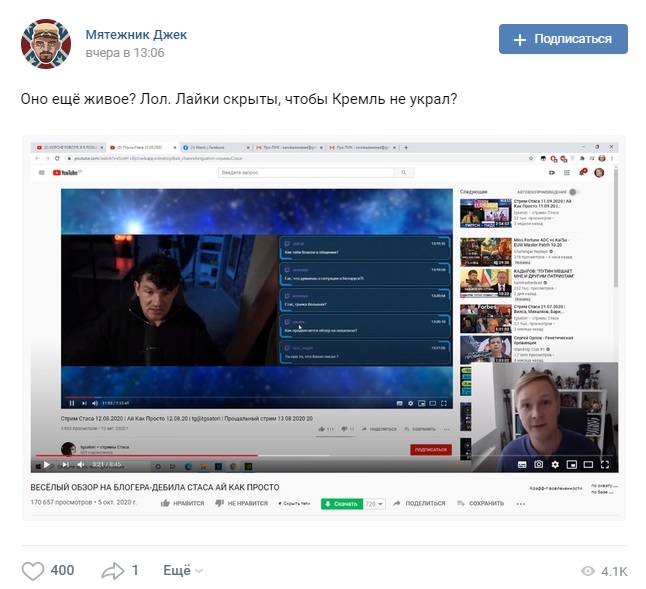Pause the inner Стрим Стаса video
The height and width of the screenshot is (589, 646).
[x=72, y=403]
